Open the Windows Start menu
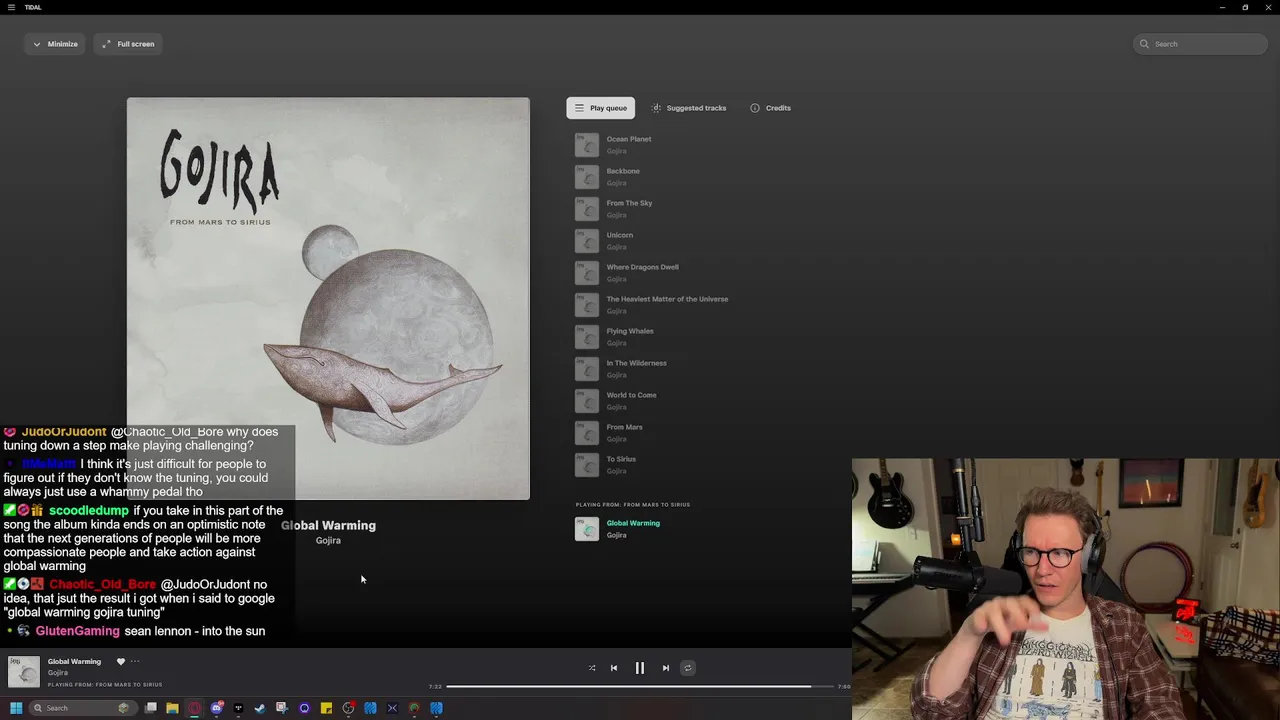The width and height of the screenshot is (1280, 720). tap(16, 708)
